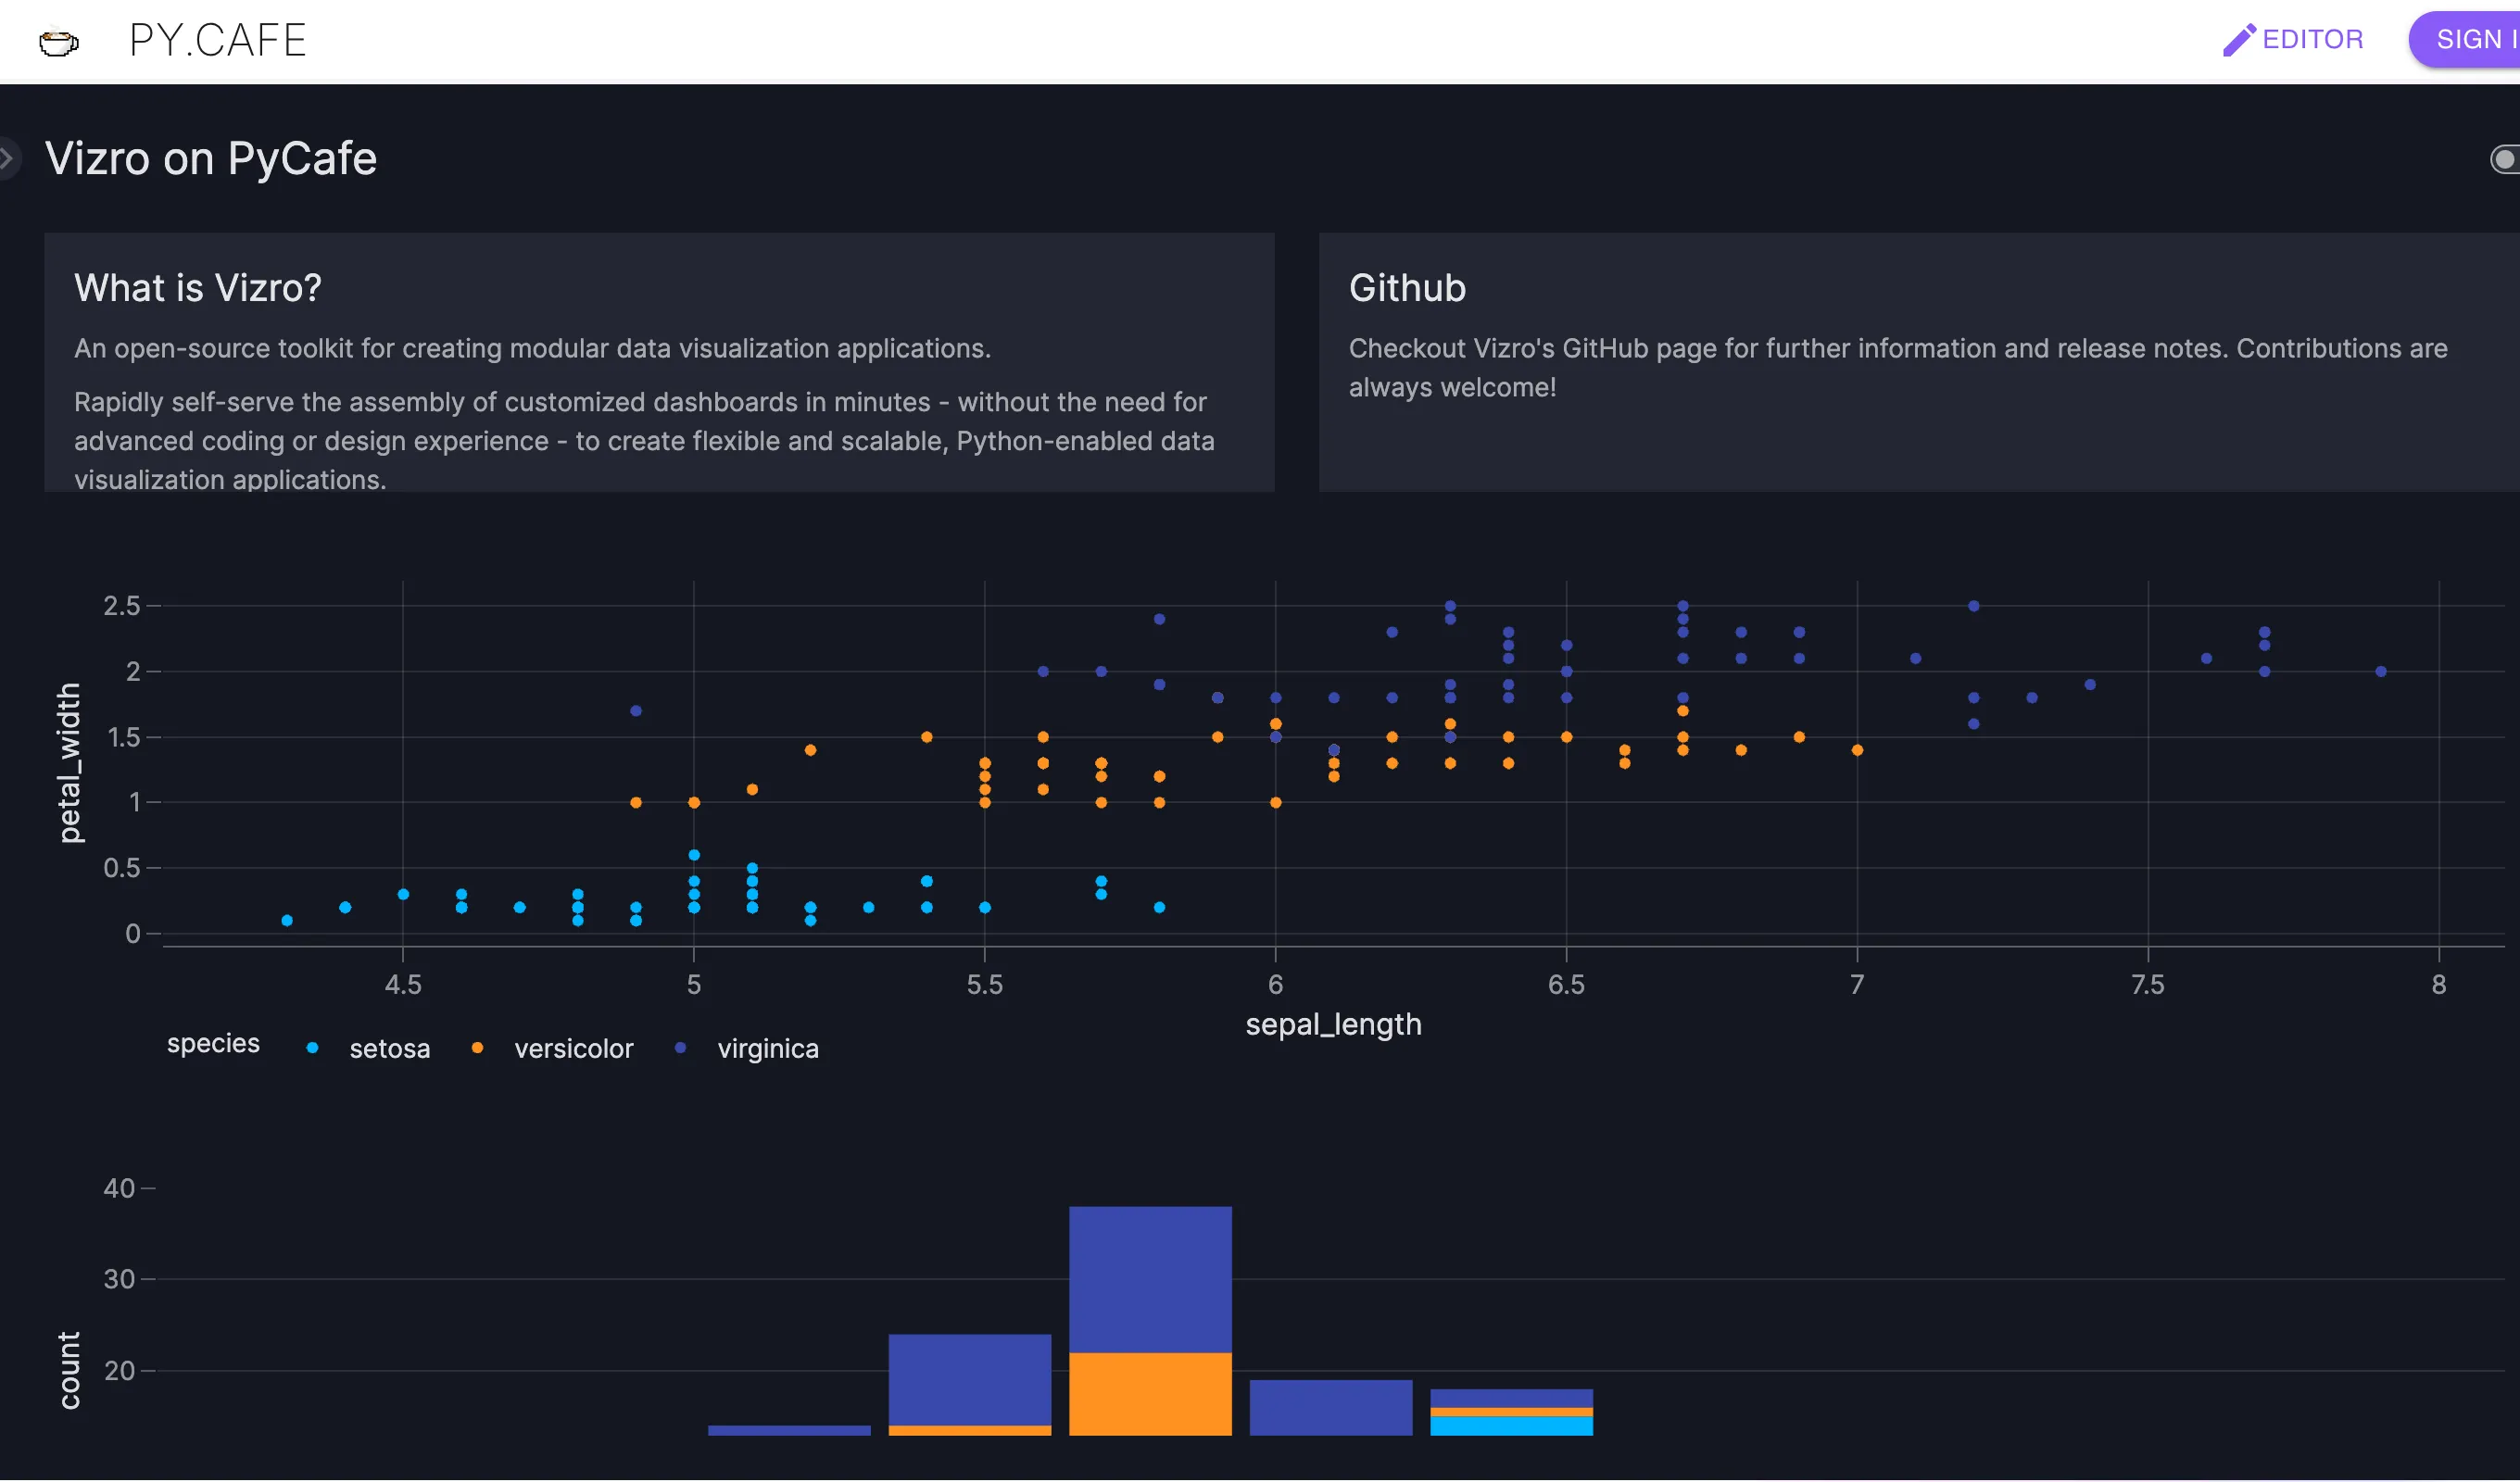Click the sepal_length x-axis title
This screenshot has height=1482, width=2520.
[1332, 1024]
